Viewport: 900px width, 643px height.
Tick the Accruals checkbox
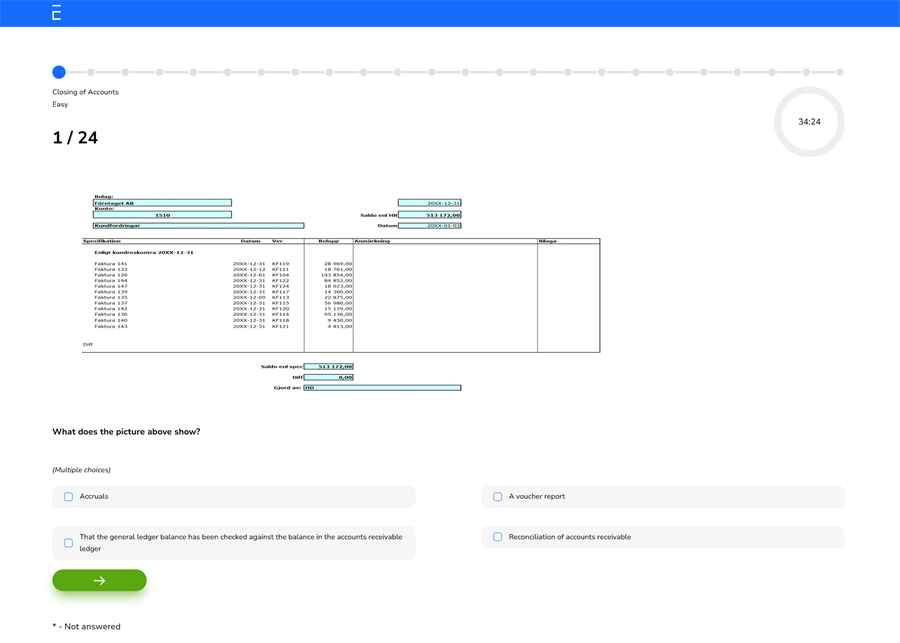(68, 497)
